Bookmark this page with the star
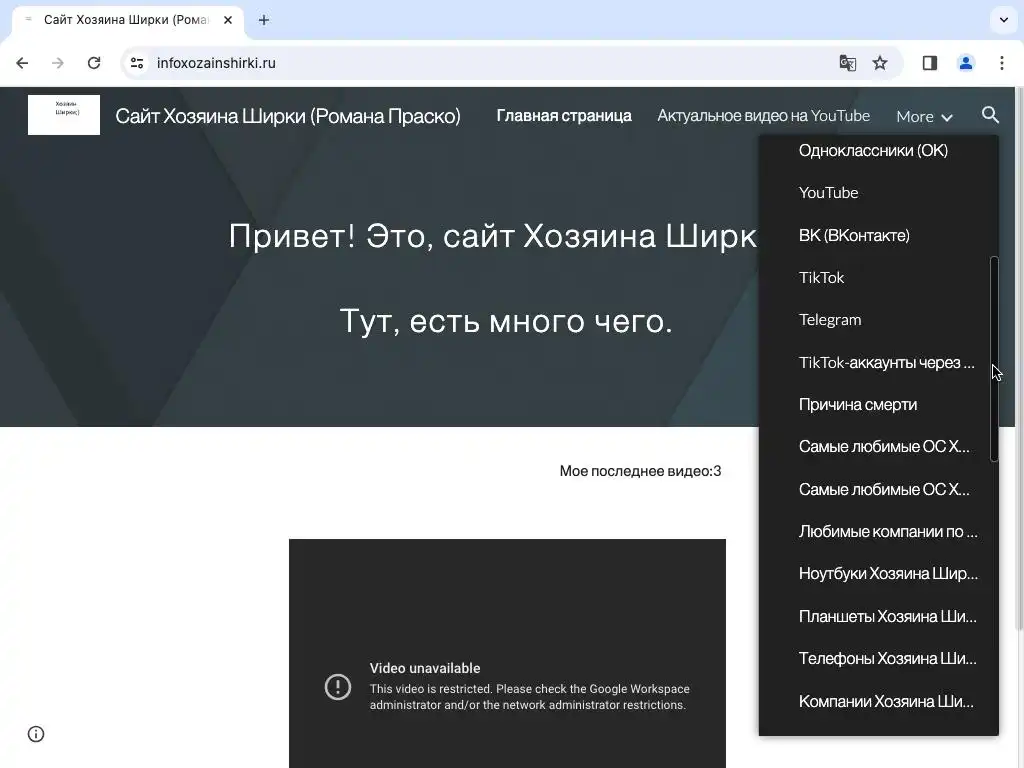Viewport: 1024px width, 768px height. pyautogui.click(x=880, y=63)
